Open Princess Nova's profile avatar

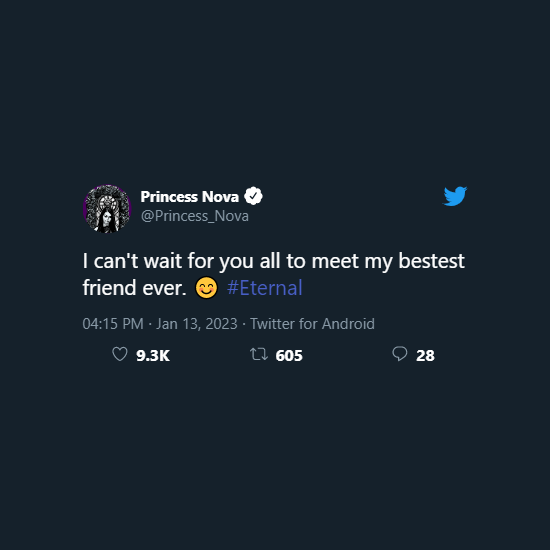pyautogui.click(x=107, y=209)
